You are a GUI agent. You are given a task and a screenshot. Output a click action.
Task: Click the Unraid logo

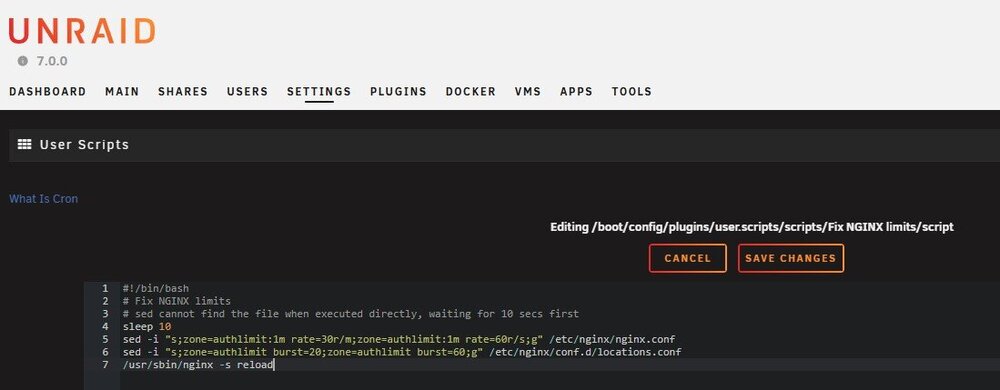click(x=82, y=31)
